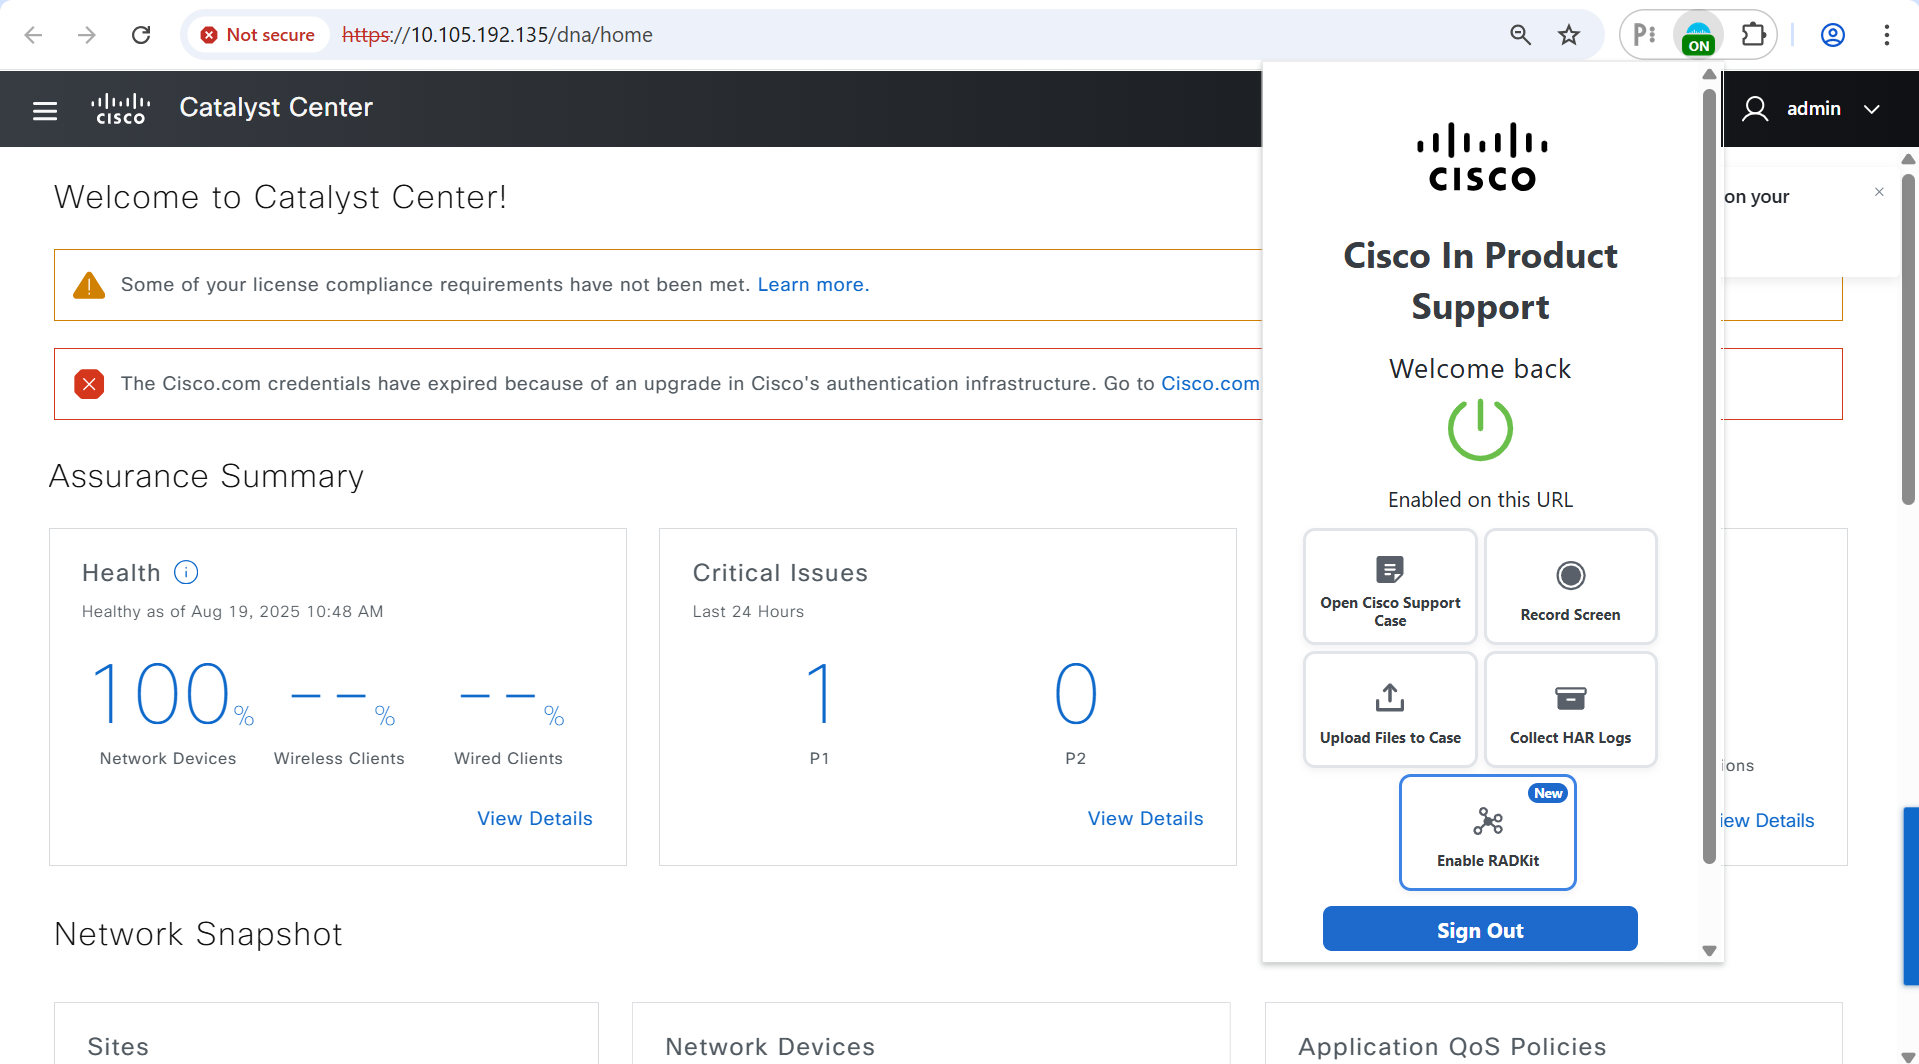The width and height of the screenshot is (1919, 1064).
Task: Open the hamburger navigation menu
Action: click(x=45, y=110)
